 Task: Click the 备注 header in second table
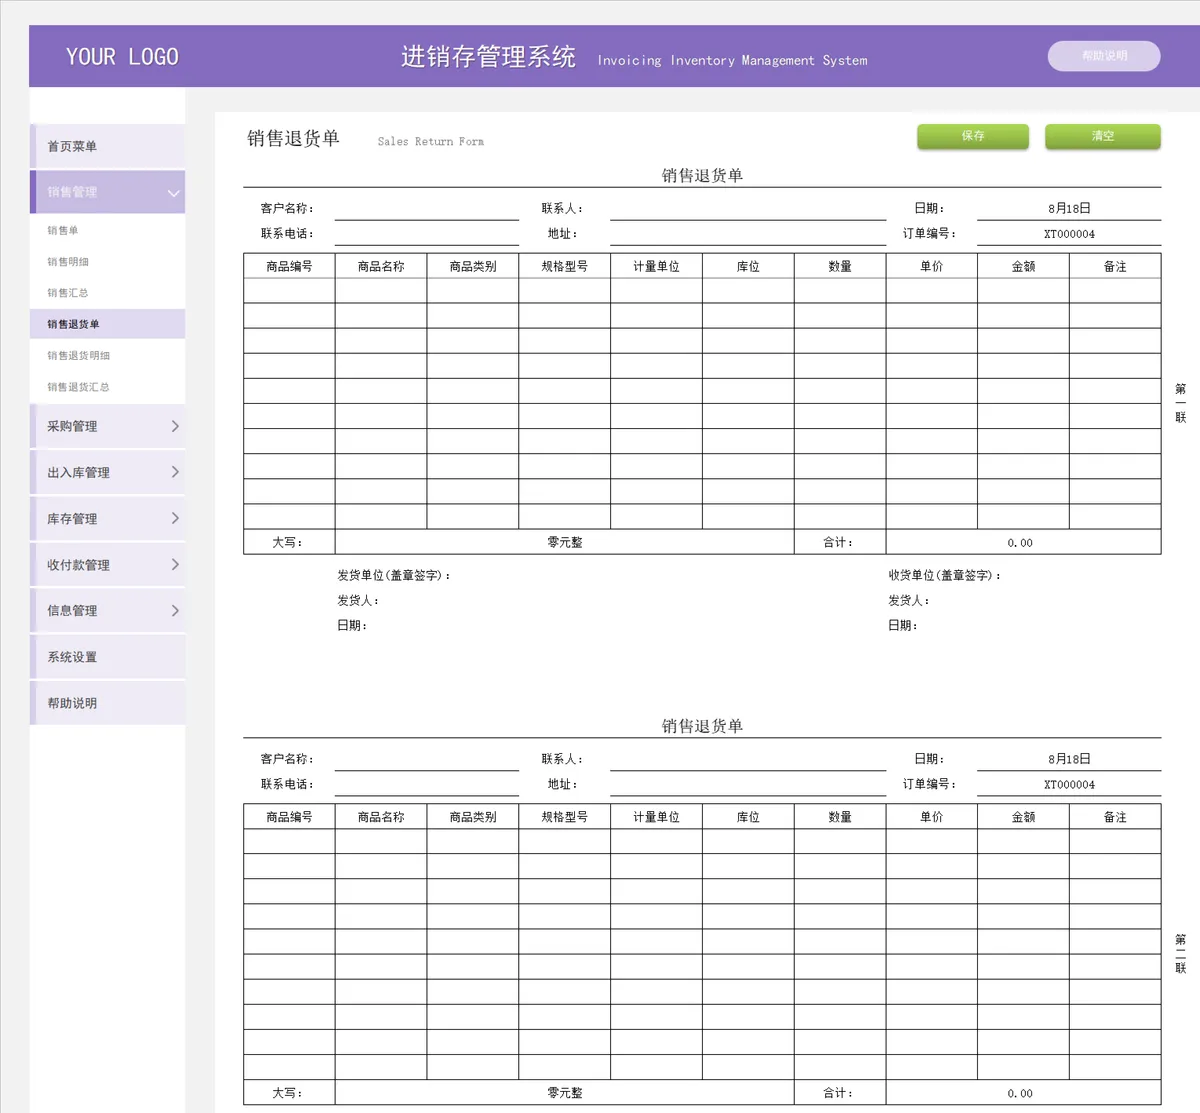pyautogui.click(x=1115, y=817)
